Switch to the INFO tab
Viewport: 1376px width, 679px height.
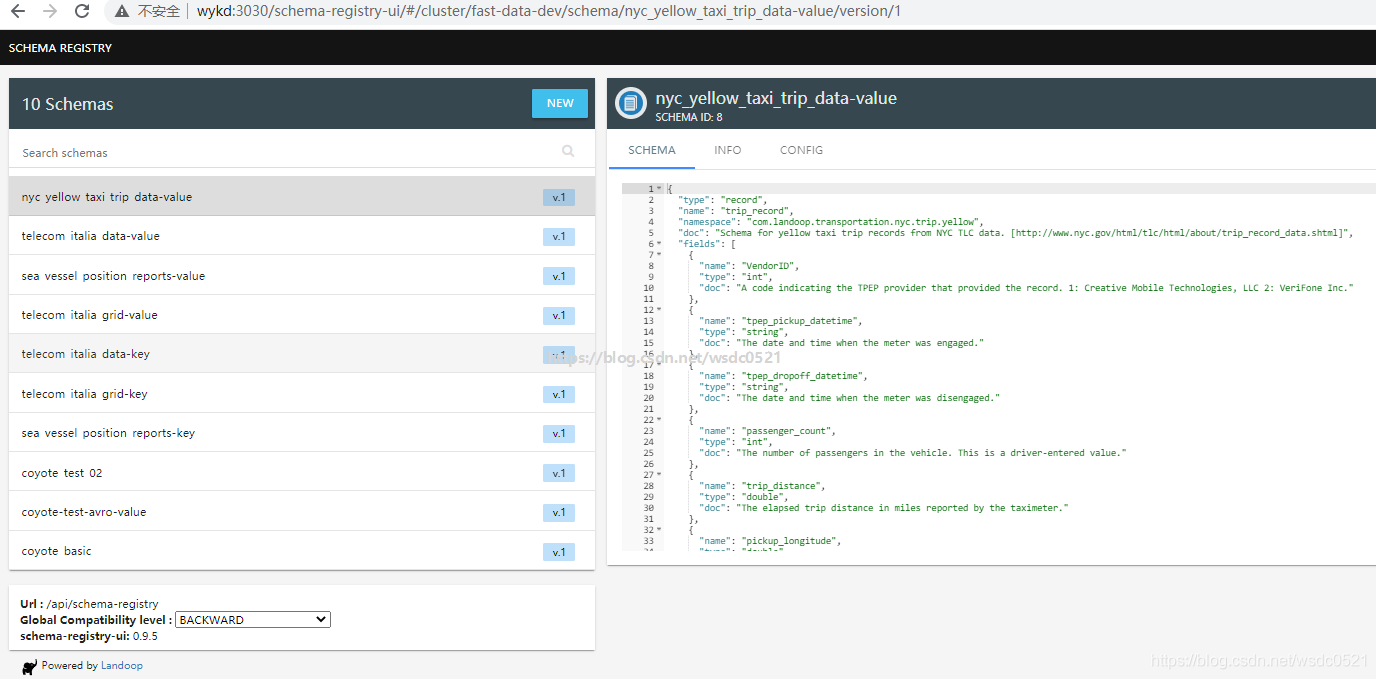[x=728, y=150]
